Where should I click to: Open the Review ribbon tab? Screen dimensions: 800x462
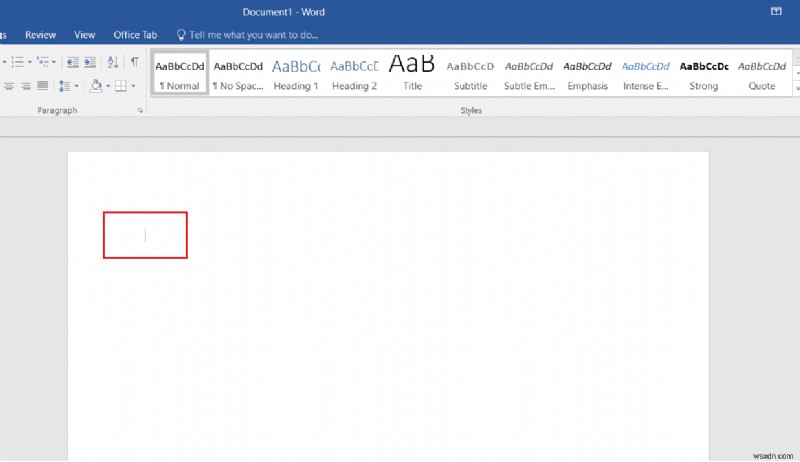click(x=40, y=35)
